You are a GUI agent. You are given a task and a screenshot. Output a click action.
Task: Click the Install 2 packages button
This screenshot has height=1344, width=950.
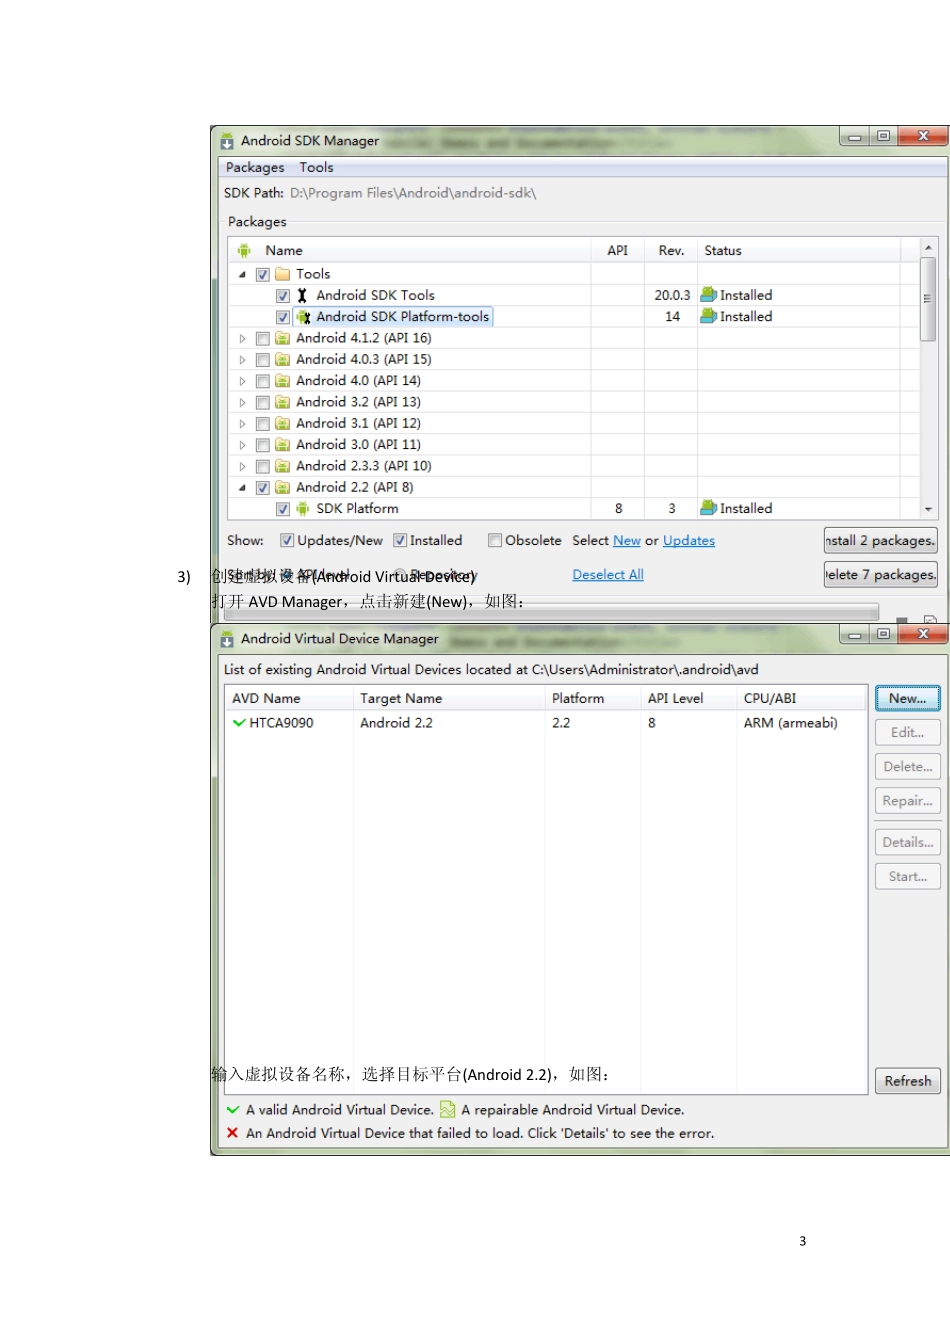881,541
